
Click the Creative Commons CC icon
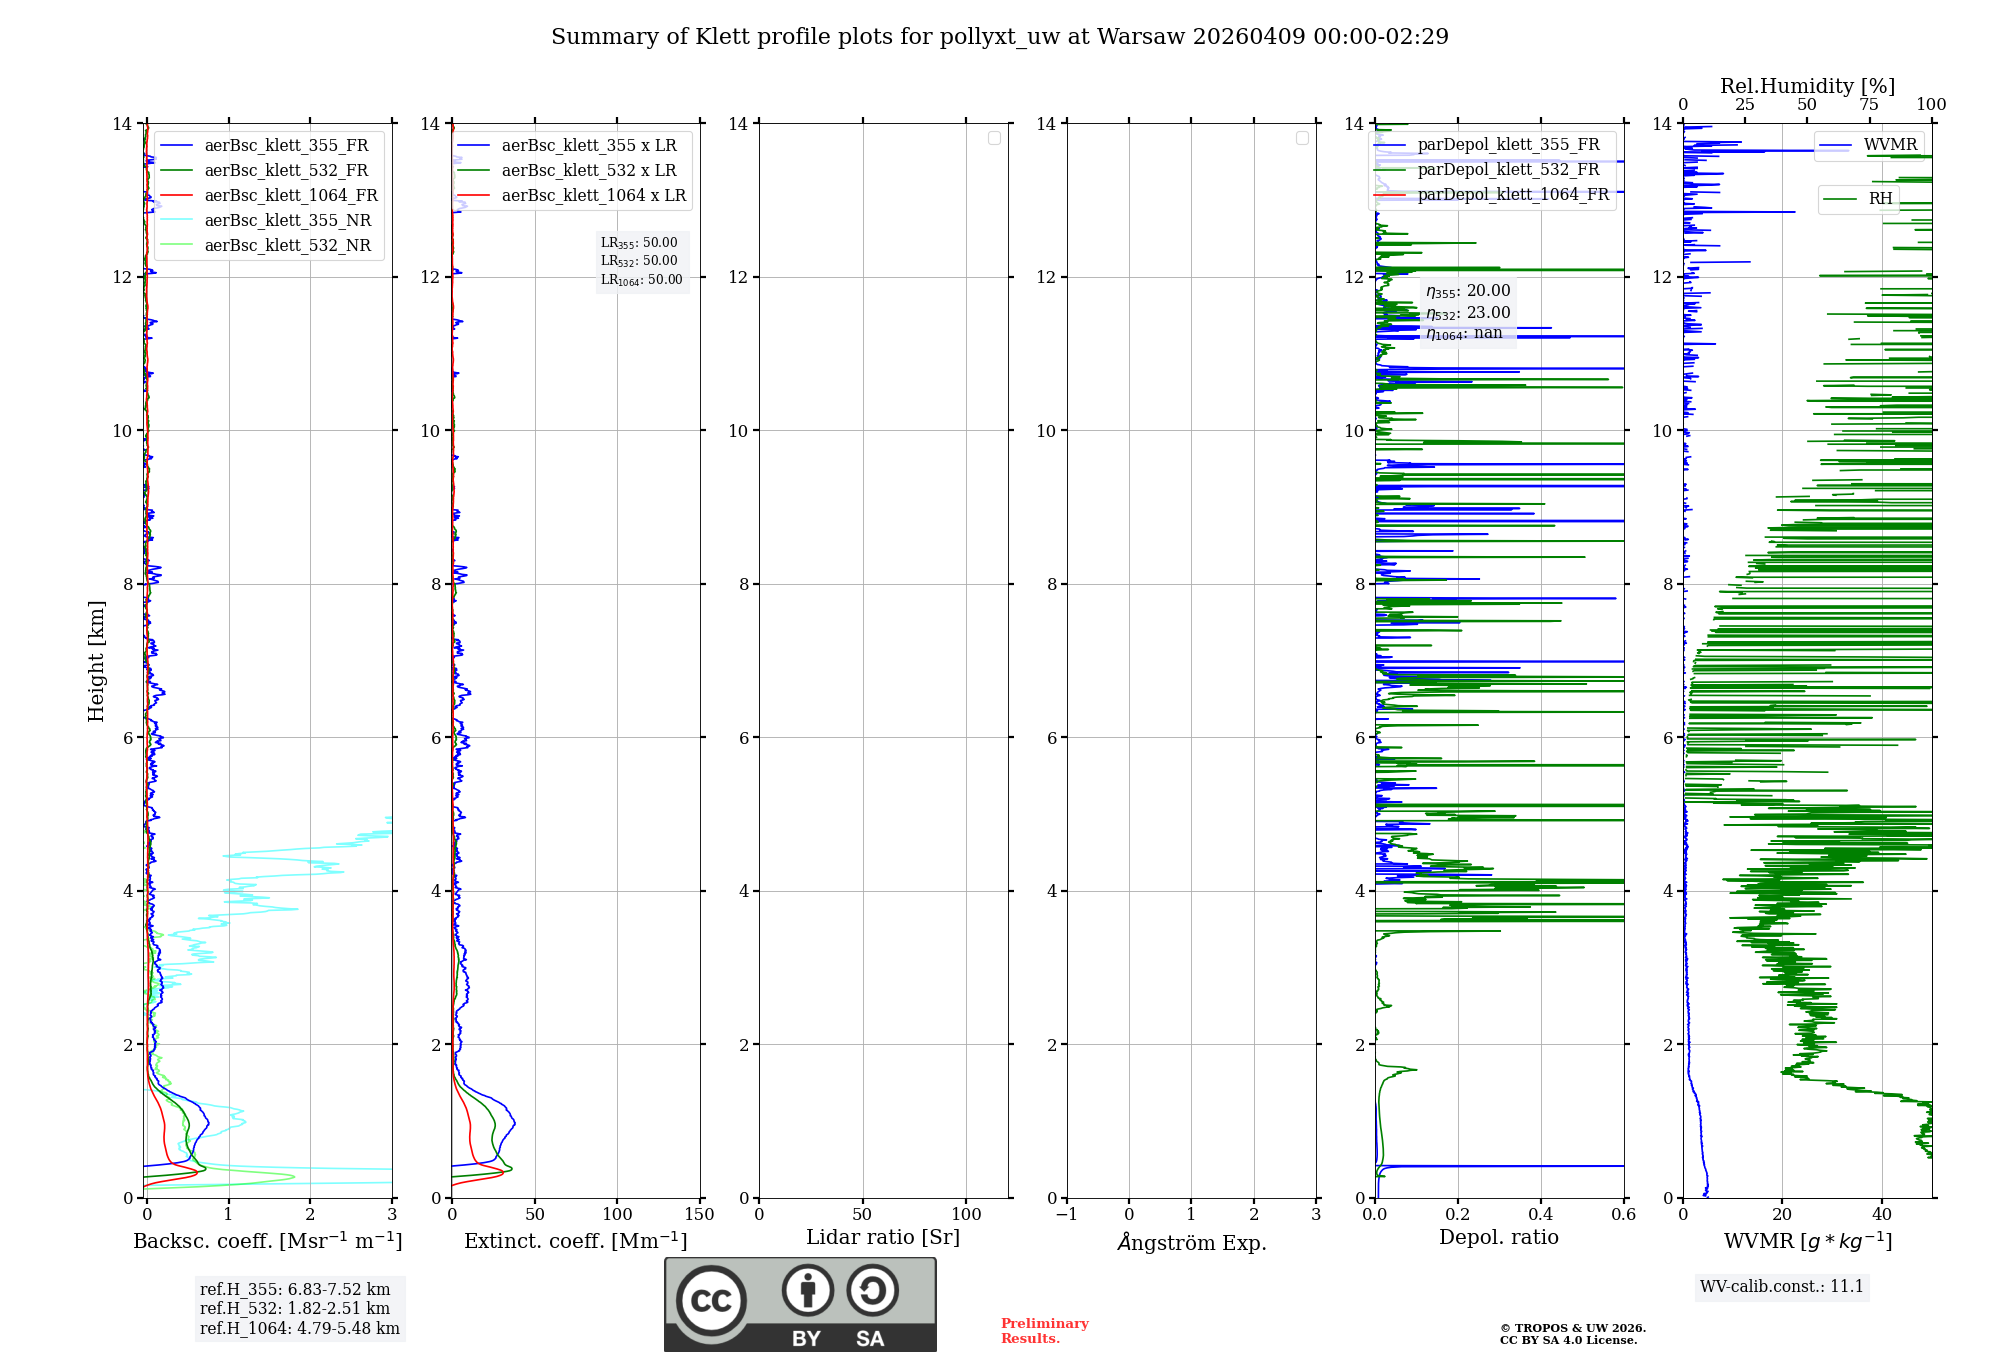(711, 1300)
